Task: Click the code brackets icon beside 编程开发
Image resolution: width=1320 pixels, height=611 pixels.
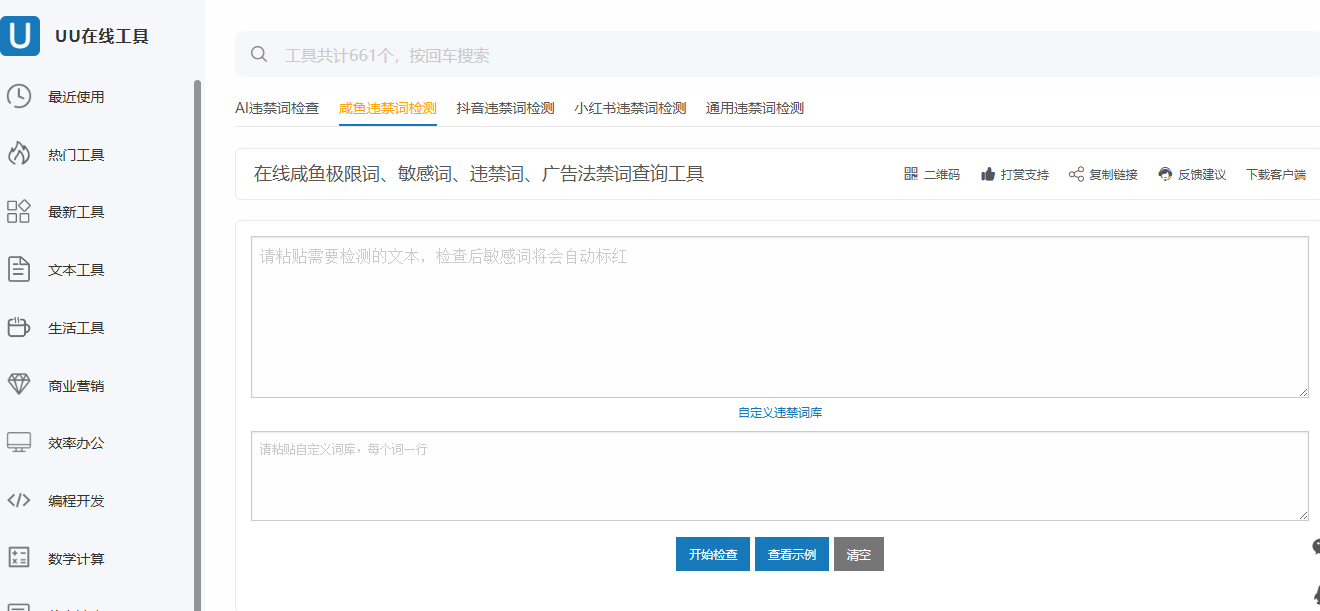Action: pyautogui.click(x=19, y=501)
